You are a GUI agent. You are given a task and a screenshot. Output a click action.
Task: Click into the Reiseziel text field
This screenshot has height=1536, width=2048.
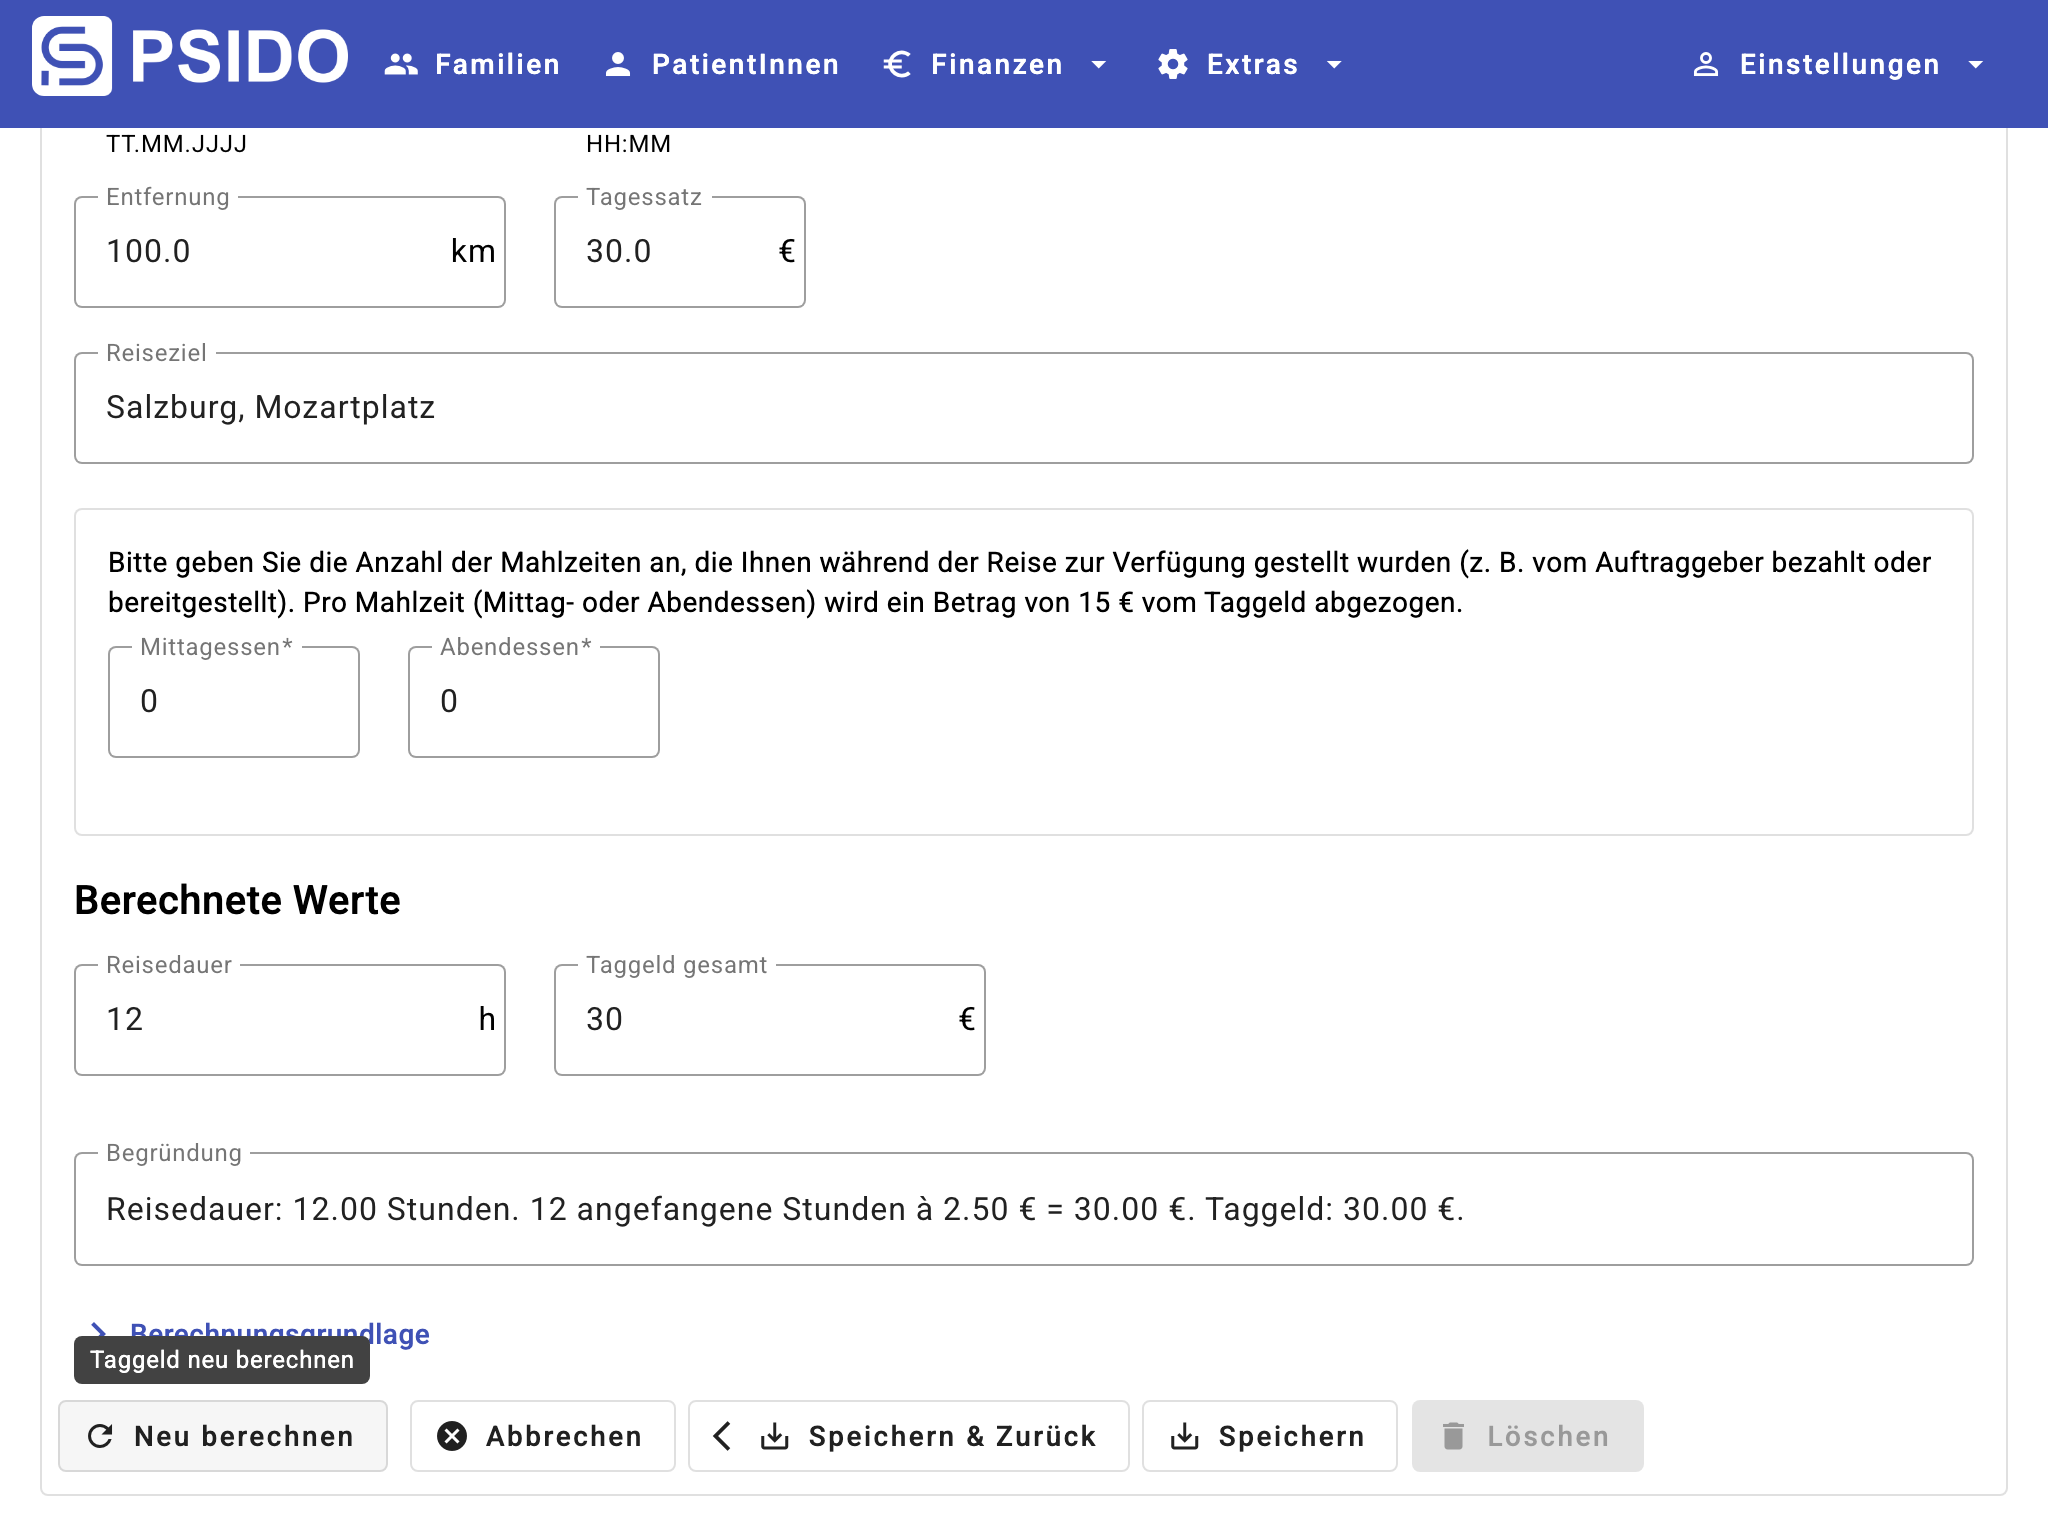click(1022, 408)
